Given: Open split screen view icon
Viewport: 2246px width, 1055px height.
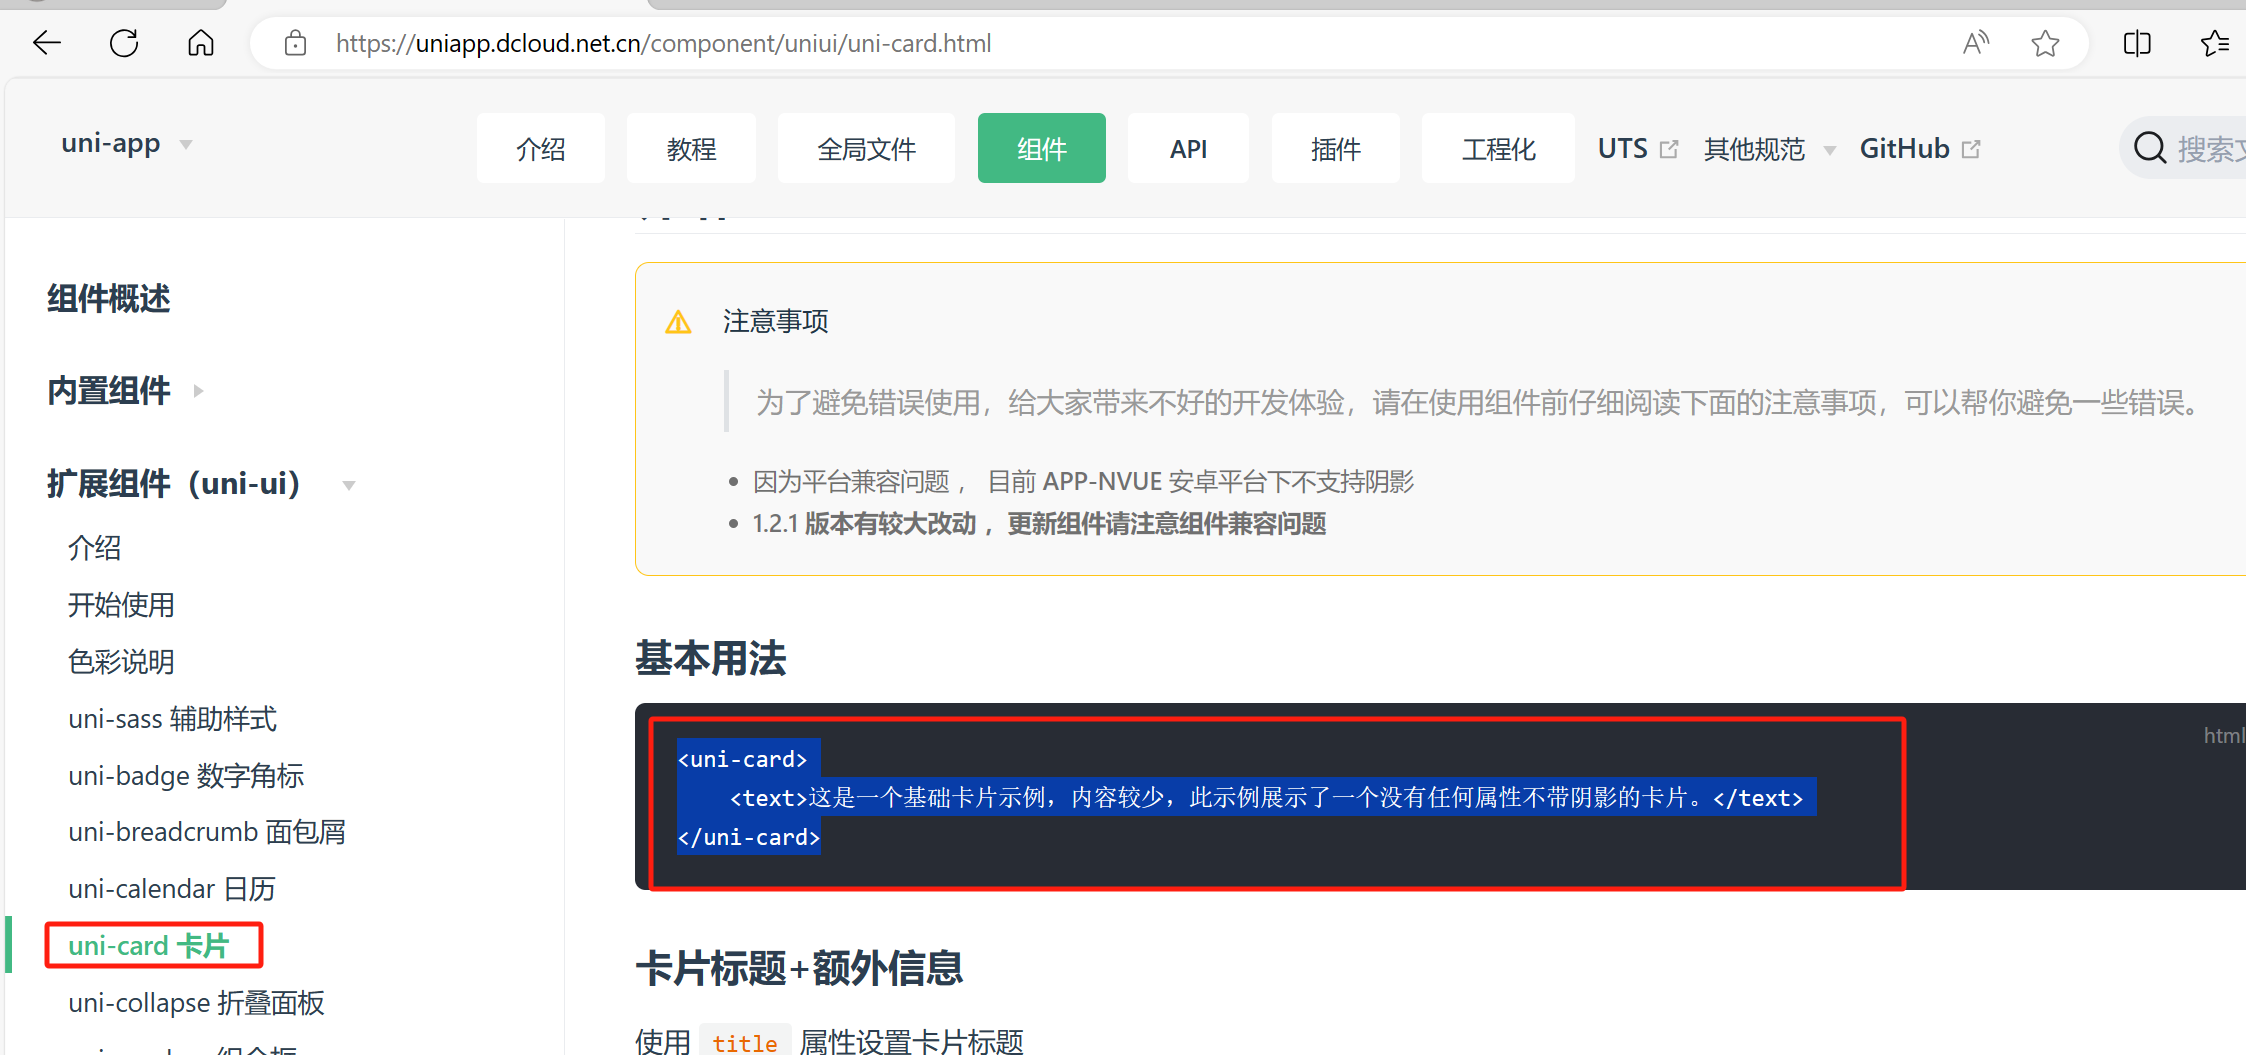Looking at the screenshot, I should 2137,43.
